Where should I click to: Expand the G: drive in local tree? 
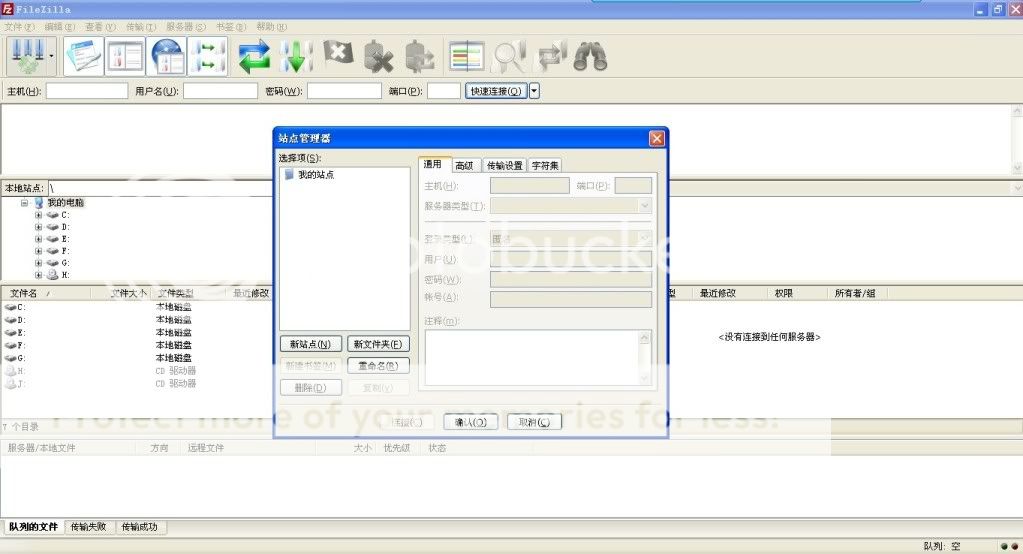[38, 263]
